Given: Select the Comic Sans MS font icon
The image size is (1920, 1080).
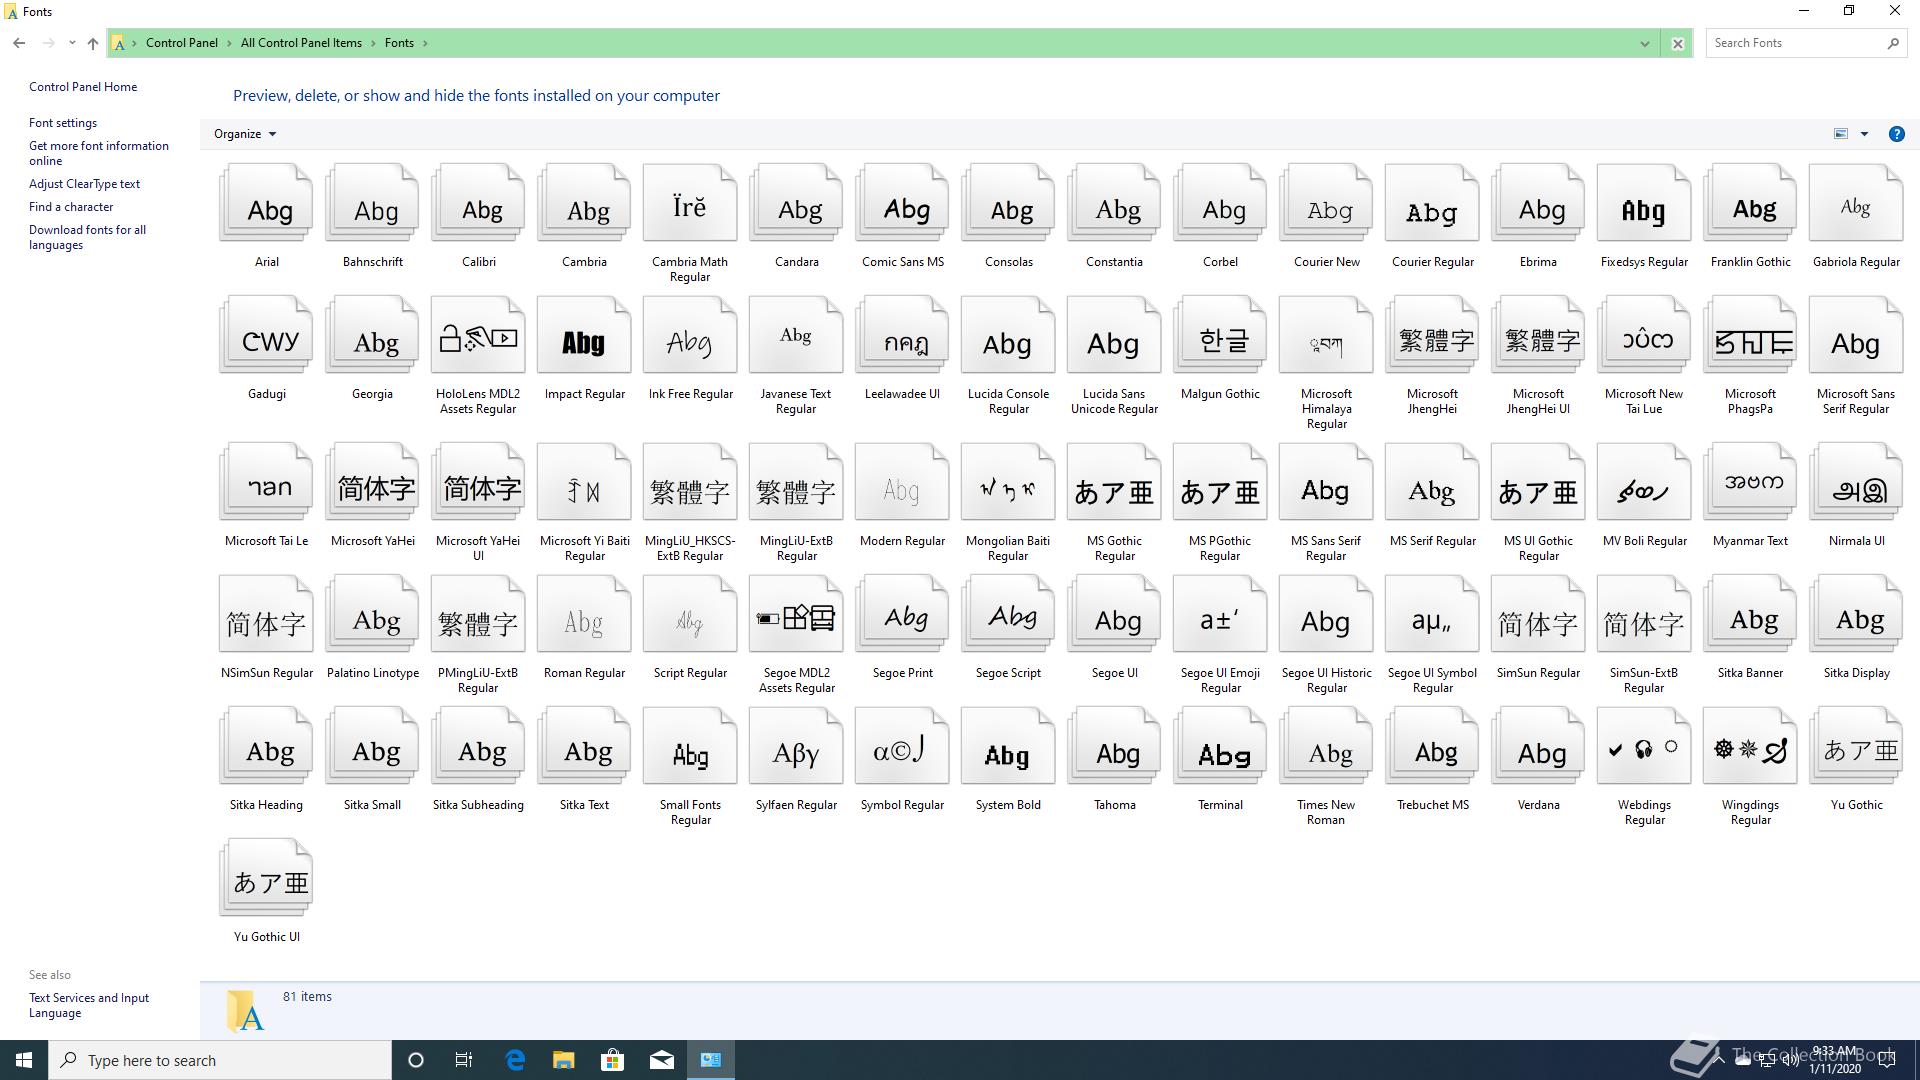Looking at the screenshot, I should (902, 206).
